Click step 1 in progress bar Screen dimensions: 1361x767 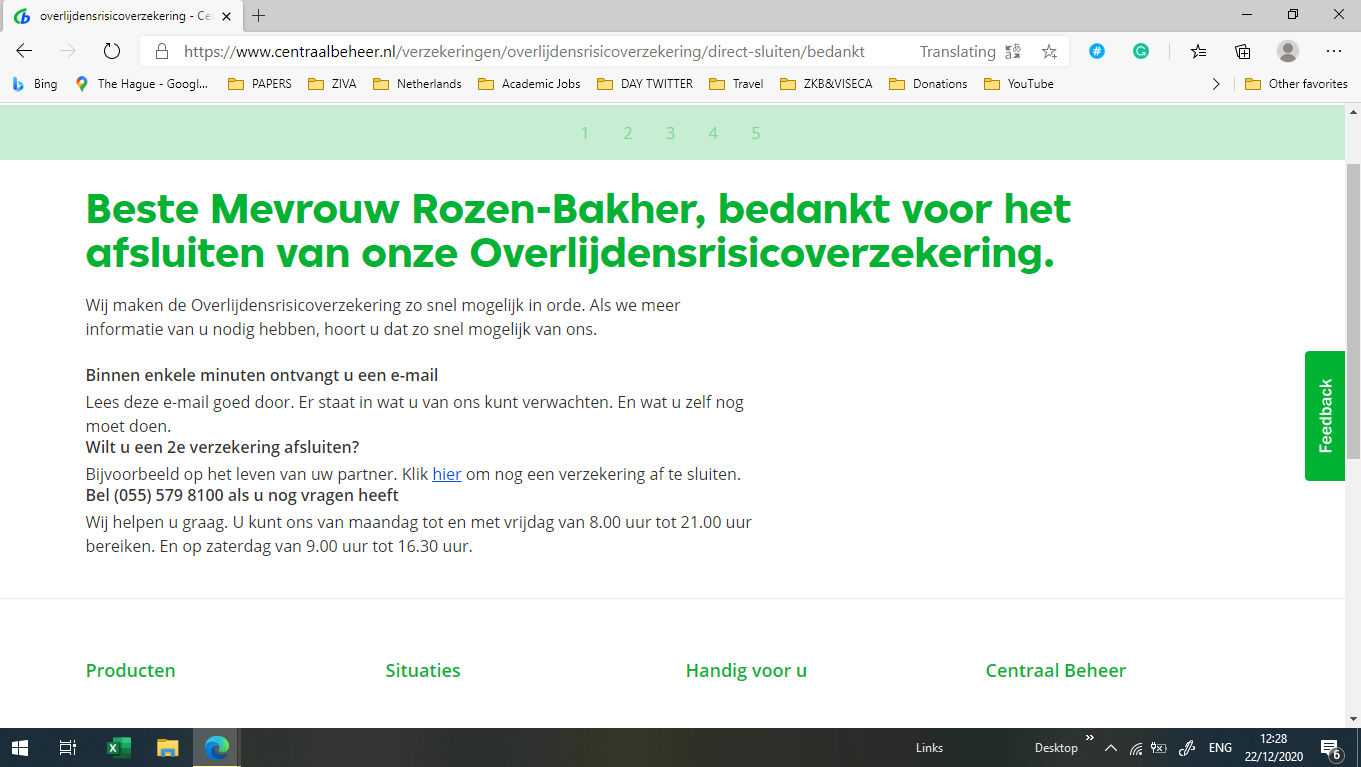(x=585, y=133)
